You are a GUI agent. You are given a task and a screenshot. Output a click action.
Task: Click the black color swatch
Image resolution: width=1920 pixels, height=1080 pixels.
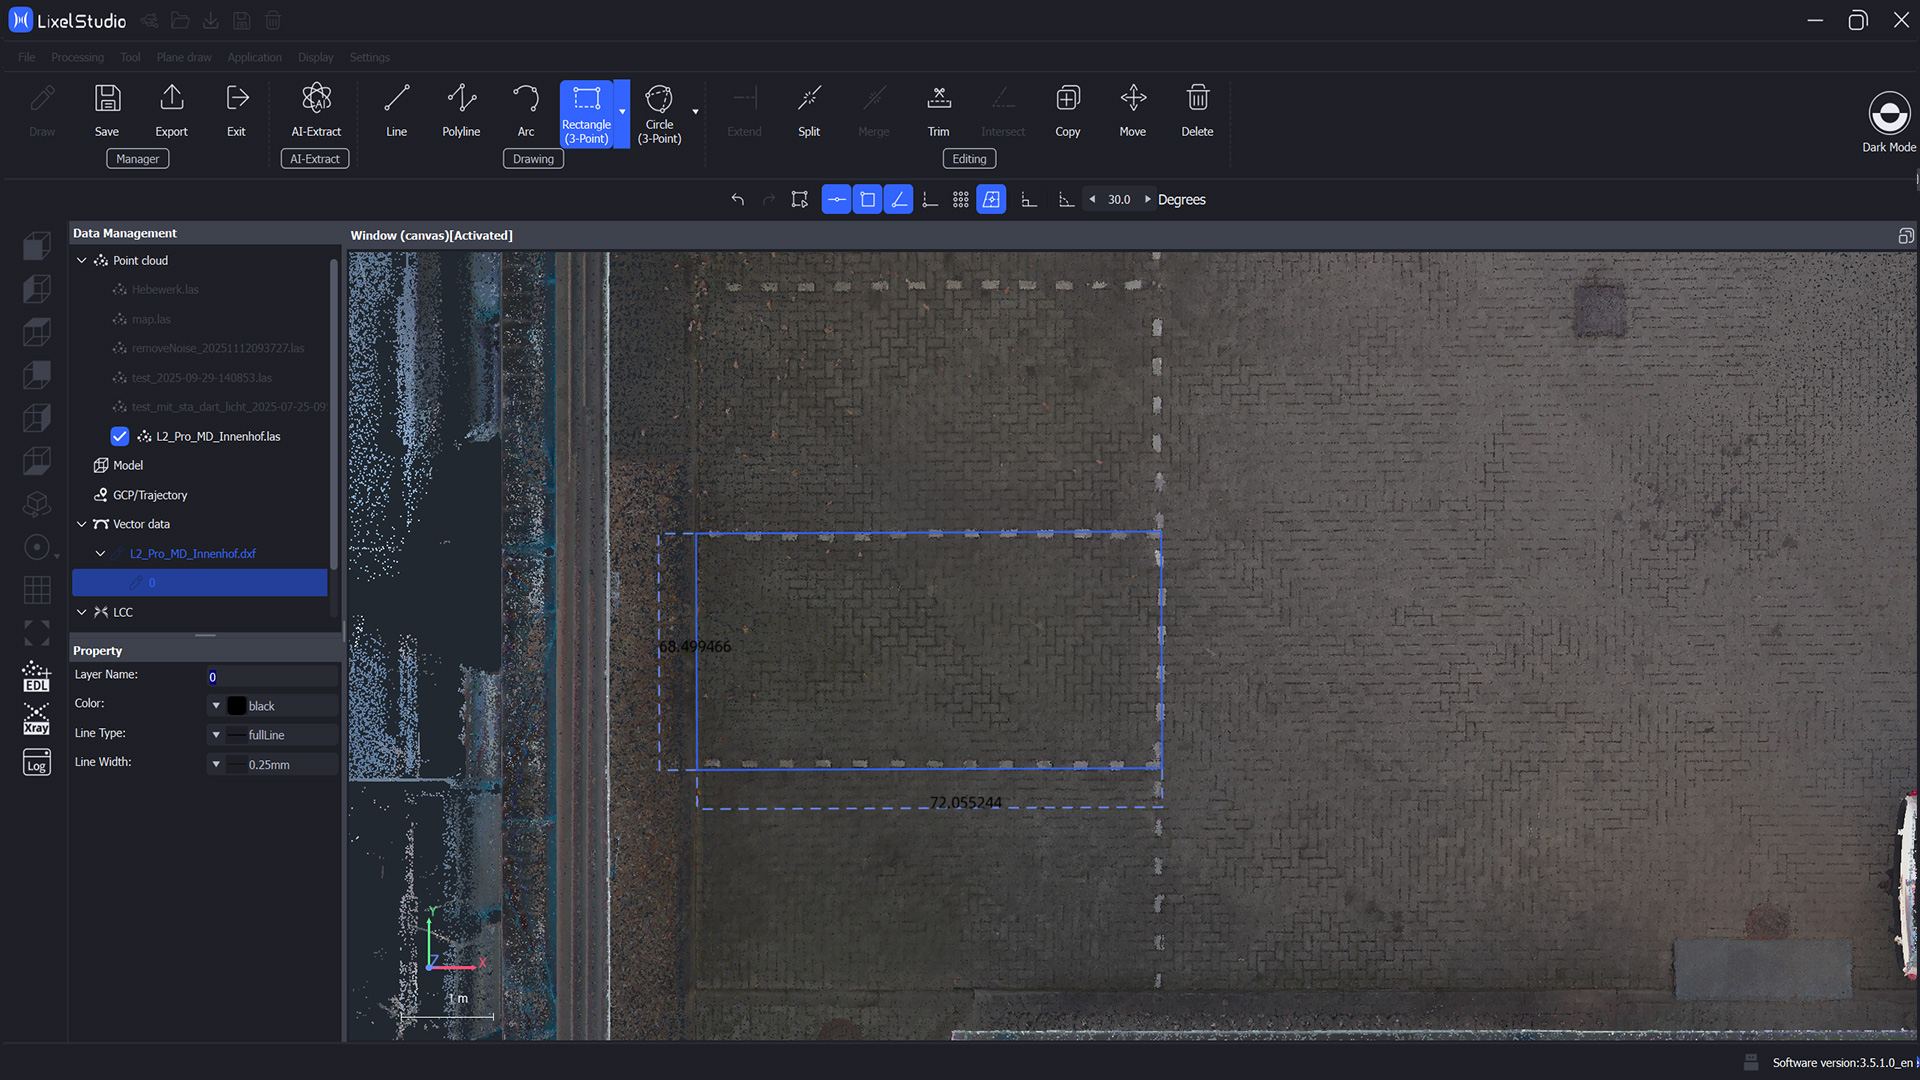[237, 706]
